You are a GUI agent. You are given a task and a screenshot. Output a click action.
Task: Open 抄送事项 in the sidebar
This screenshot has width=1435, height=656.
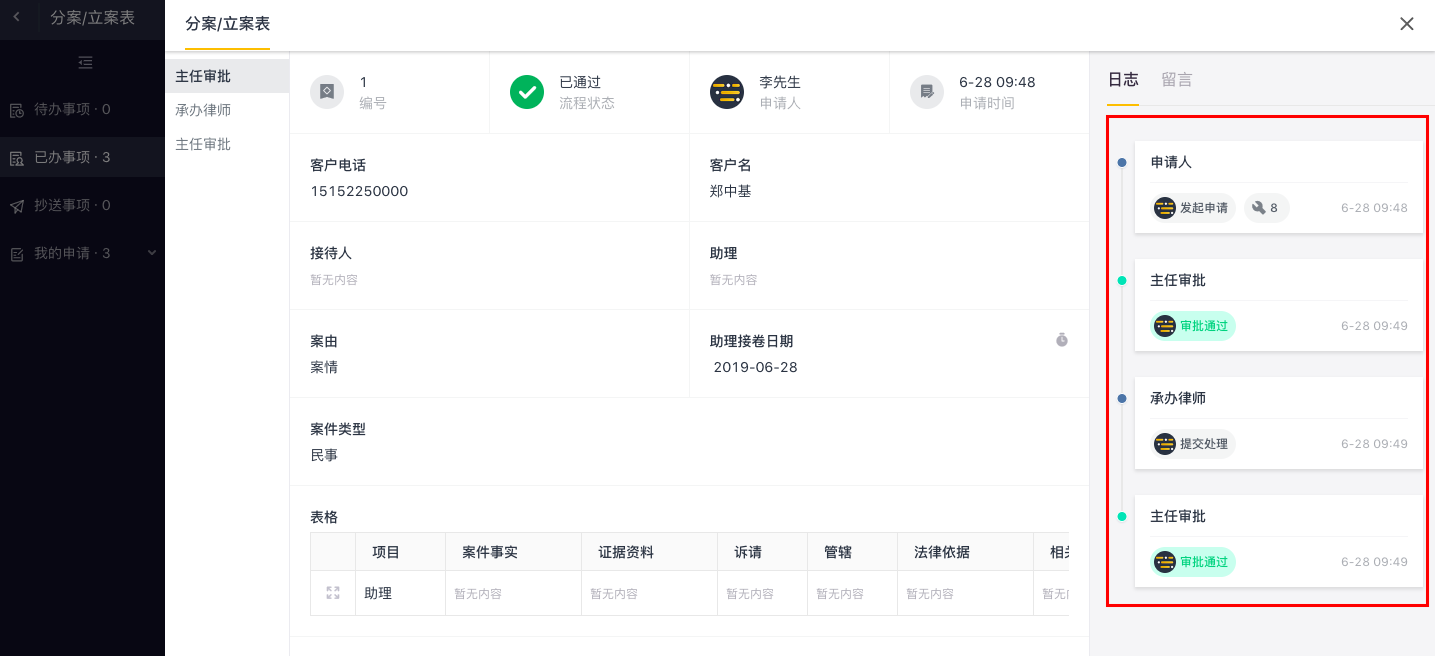(72, 205)
